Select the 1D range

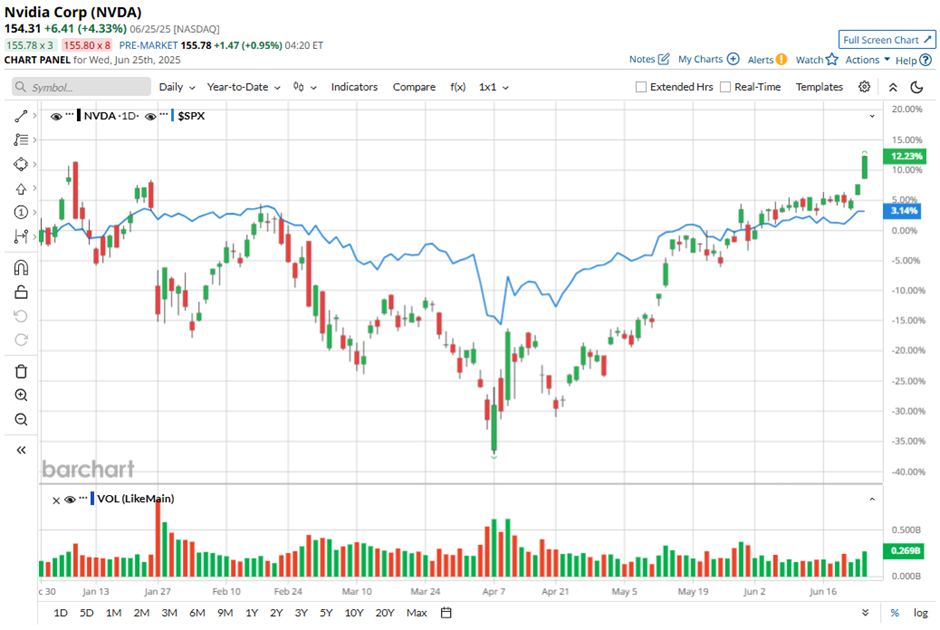pos(61,613)
